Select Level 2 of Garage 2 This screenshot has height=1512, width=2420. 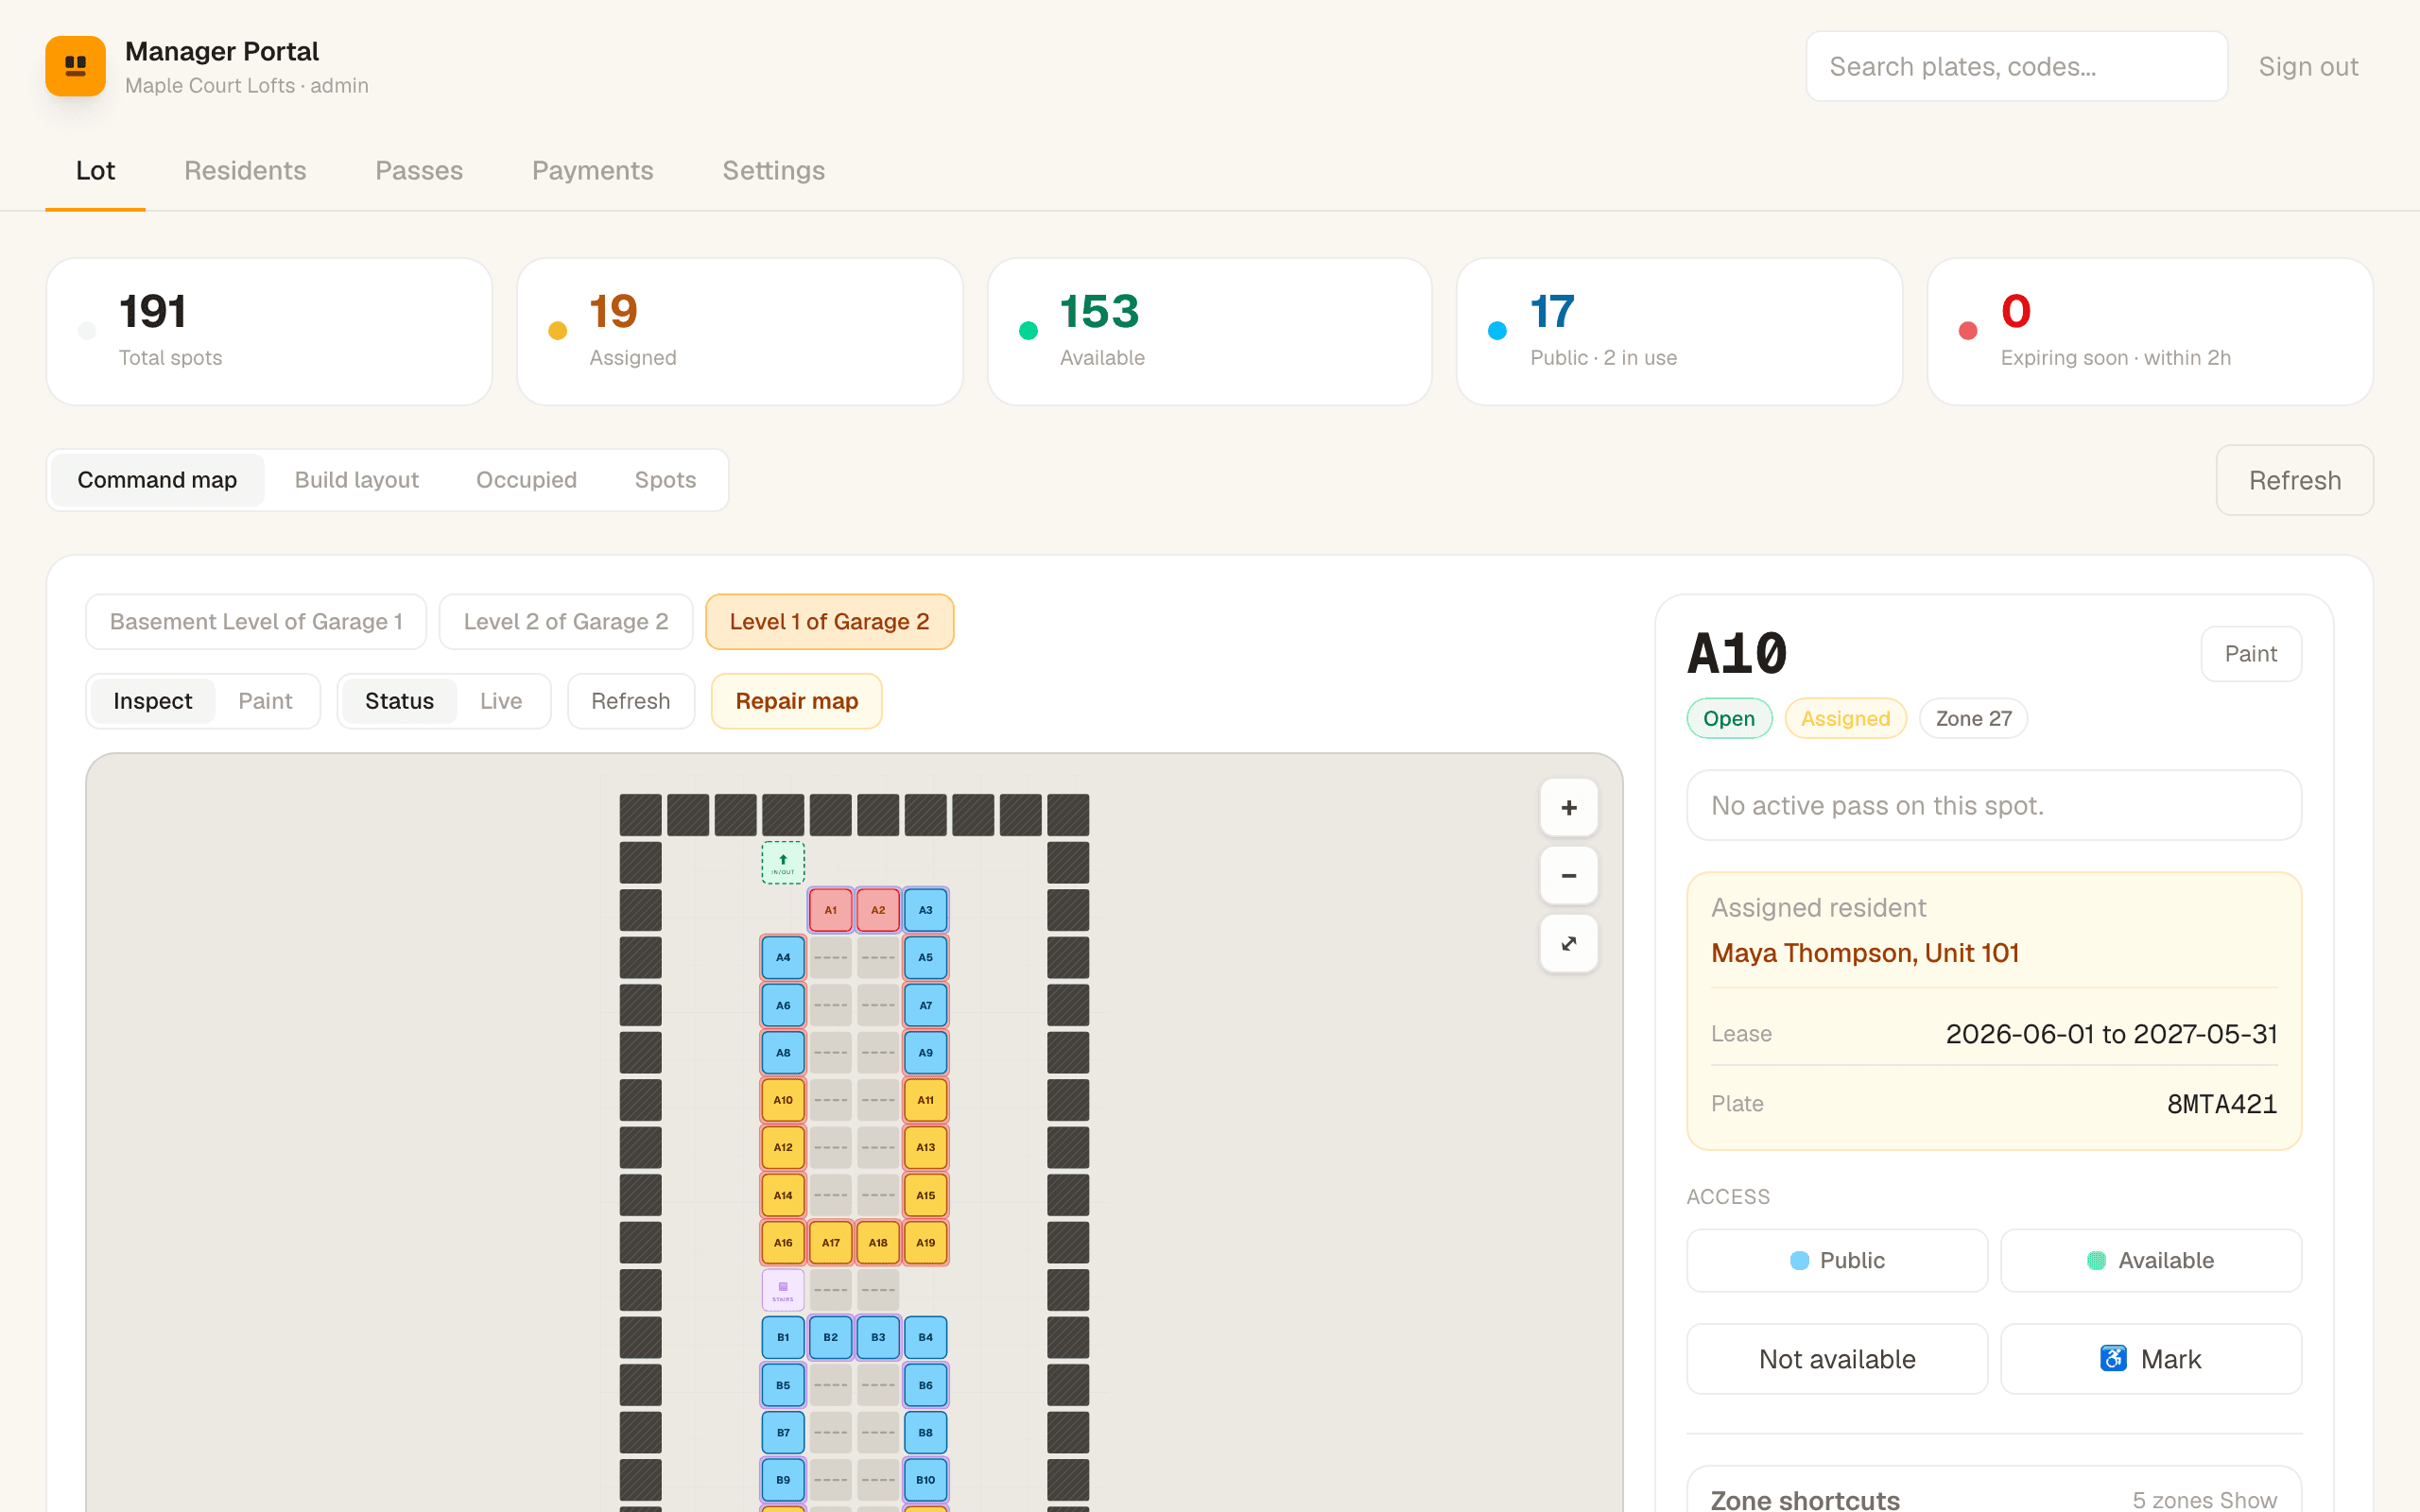point(566,621)
